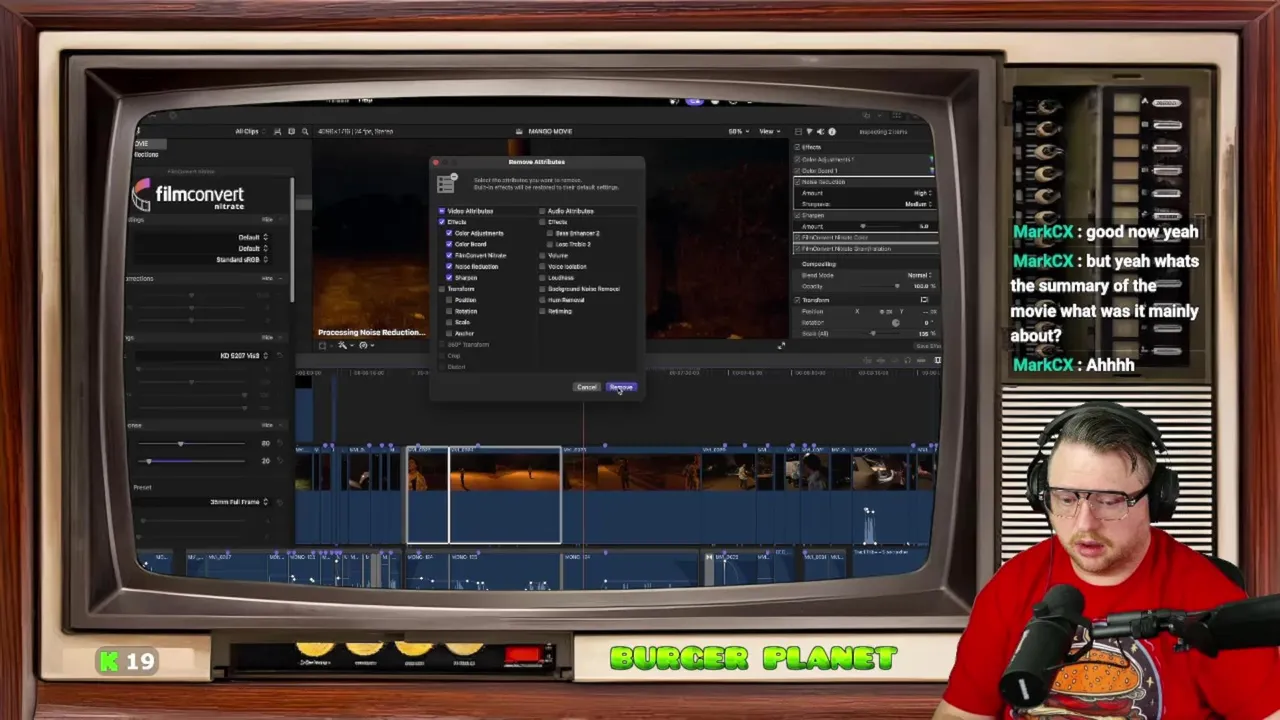
Task: Check the Anchor attribute checkbox
Action: [x=450, y=333]
